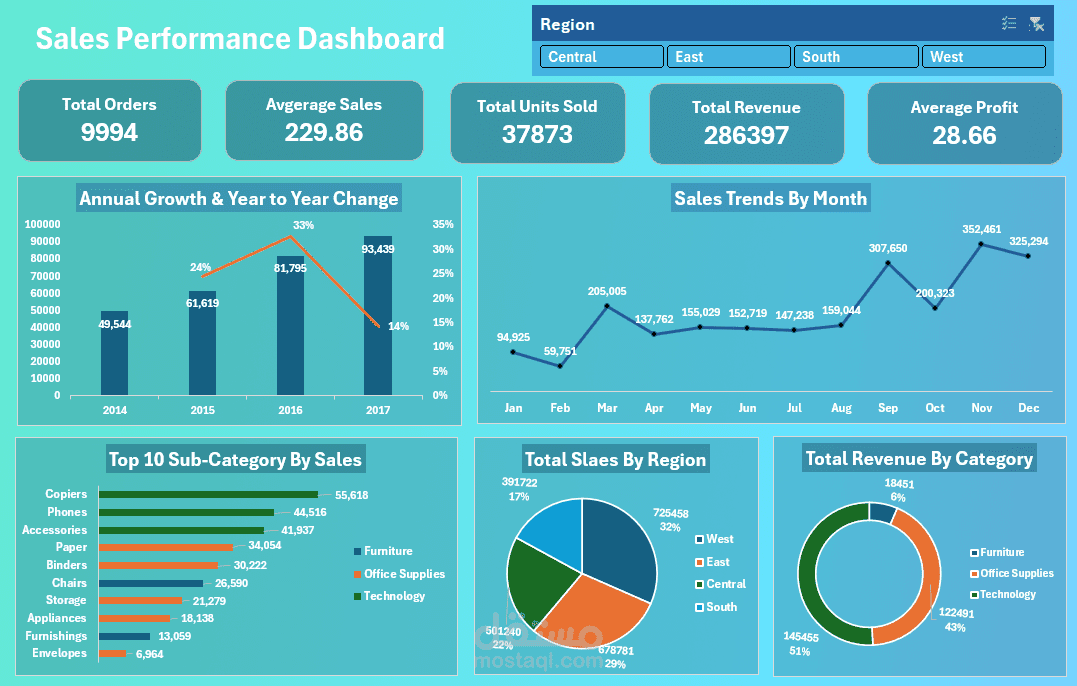
Task: Enable multi-select on the Region slicer
Action: tap(1009, 23)
